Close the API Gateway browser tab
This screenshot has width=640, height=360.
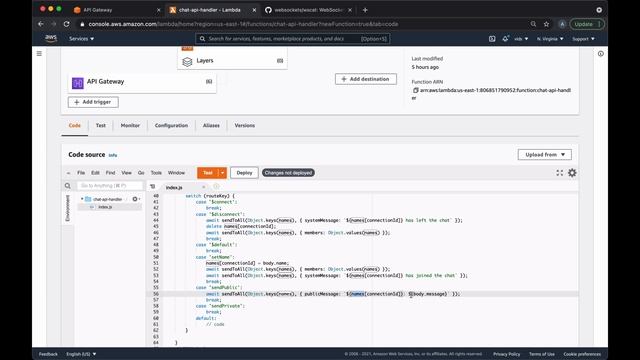click(x=159, y=10)
